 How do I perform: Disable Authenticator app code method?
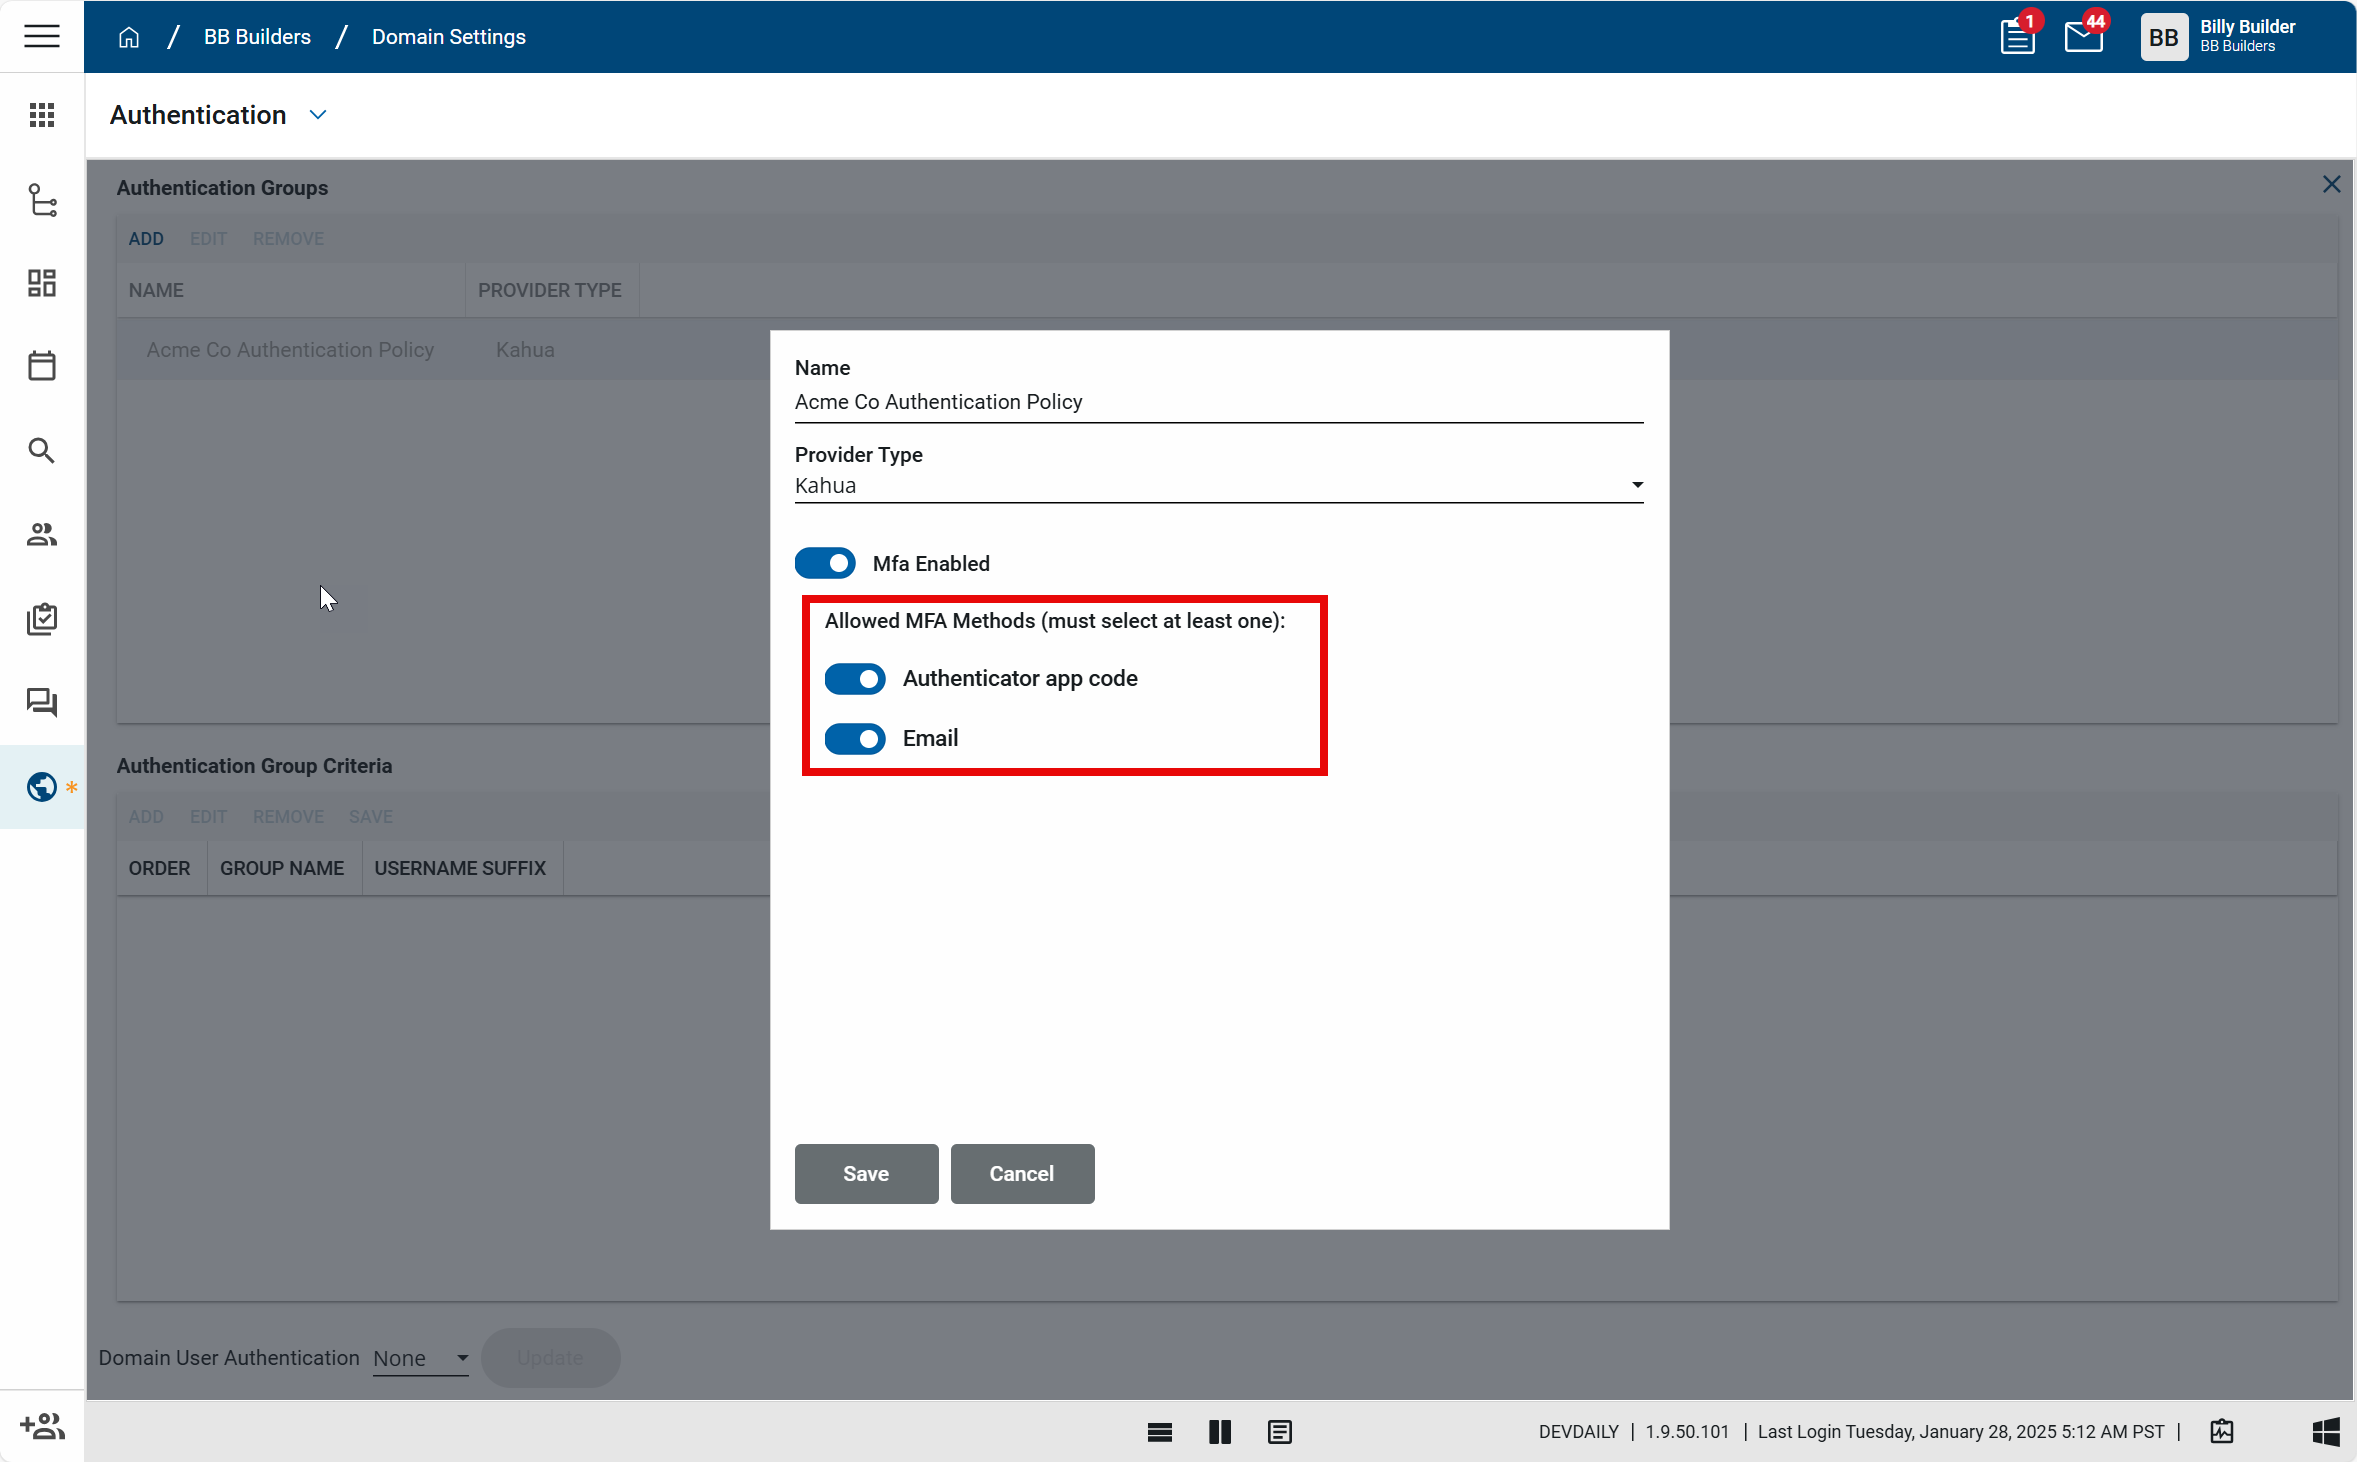point(855,679)
